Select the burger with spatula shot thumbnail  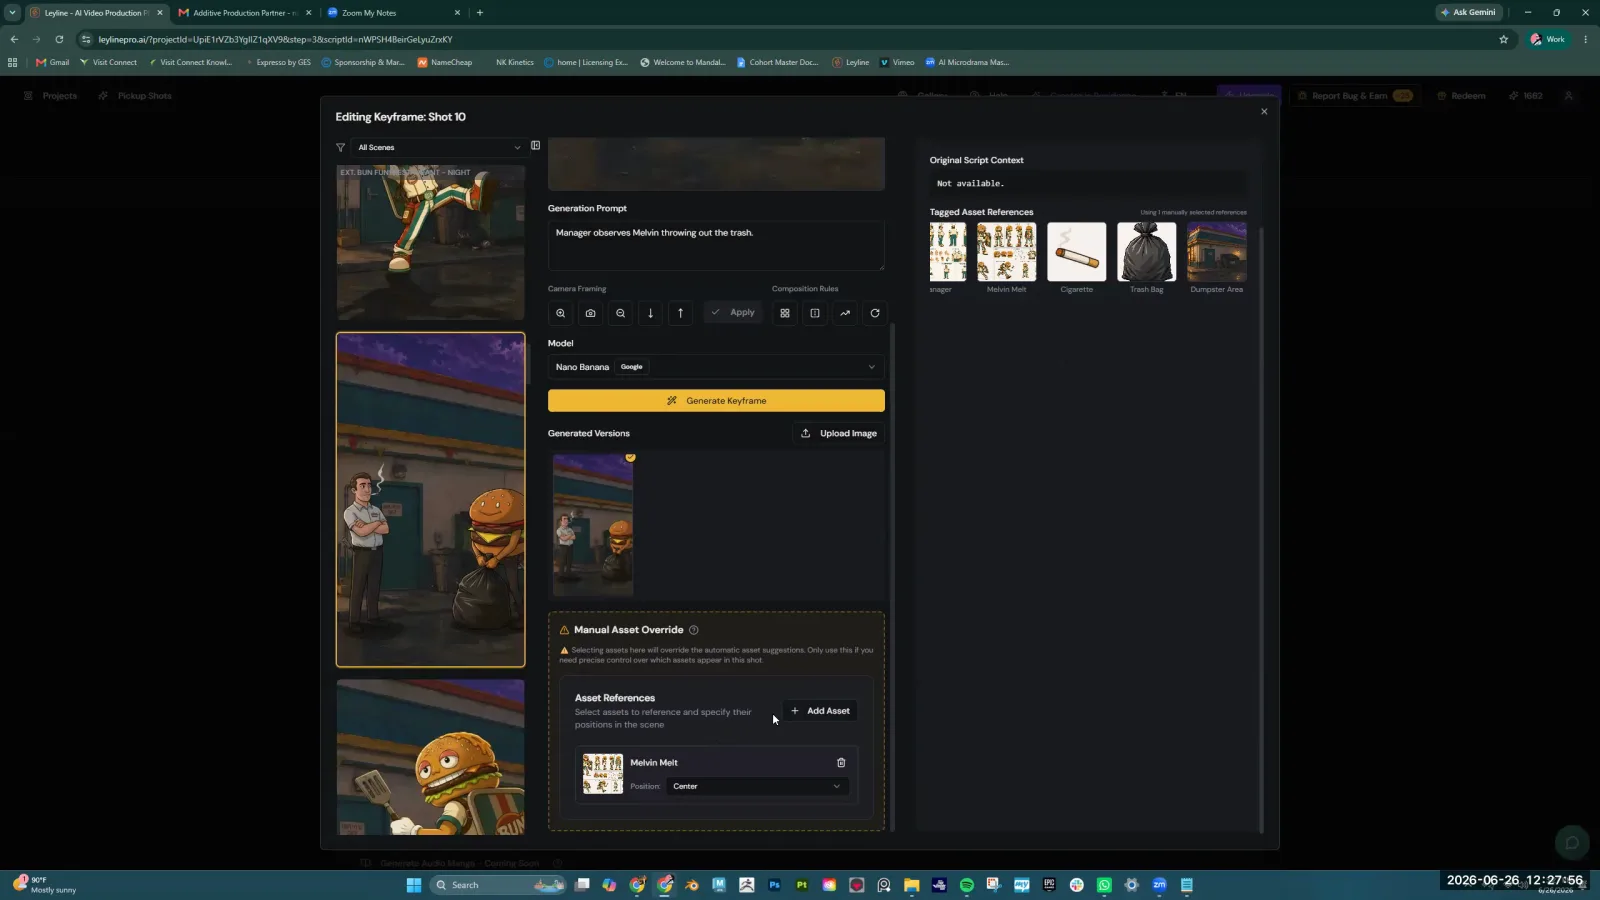(430, 757)
